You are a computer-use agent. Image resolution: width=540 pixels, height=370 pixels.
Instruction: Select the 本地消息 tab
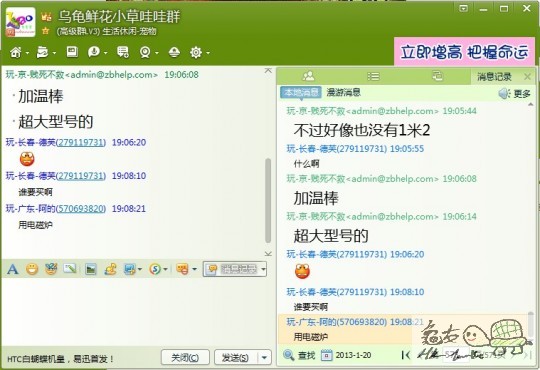[301, 92]
